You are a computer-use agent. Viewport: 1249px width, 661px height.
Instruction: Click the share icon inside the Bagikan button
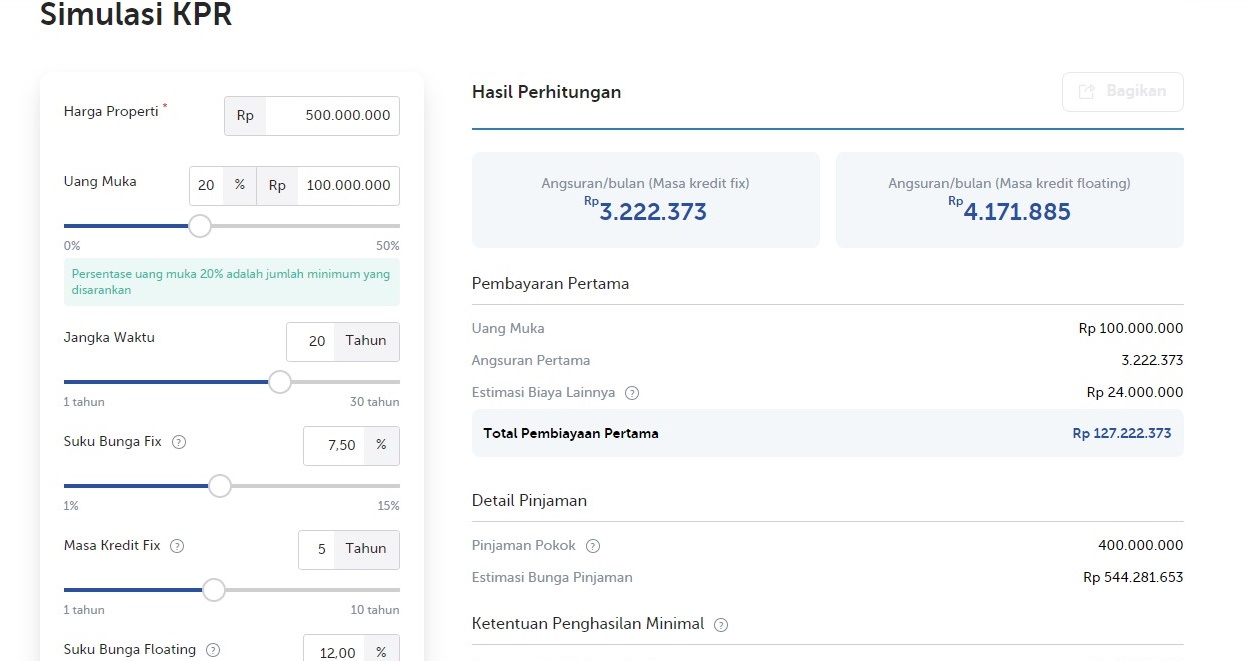tap(1086, 91)
